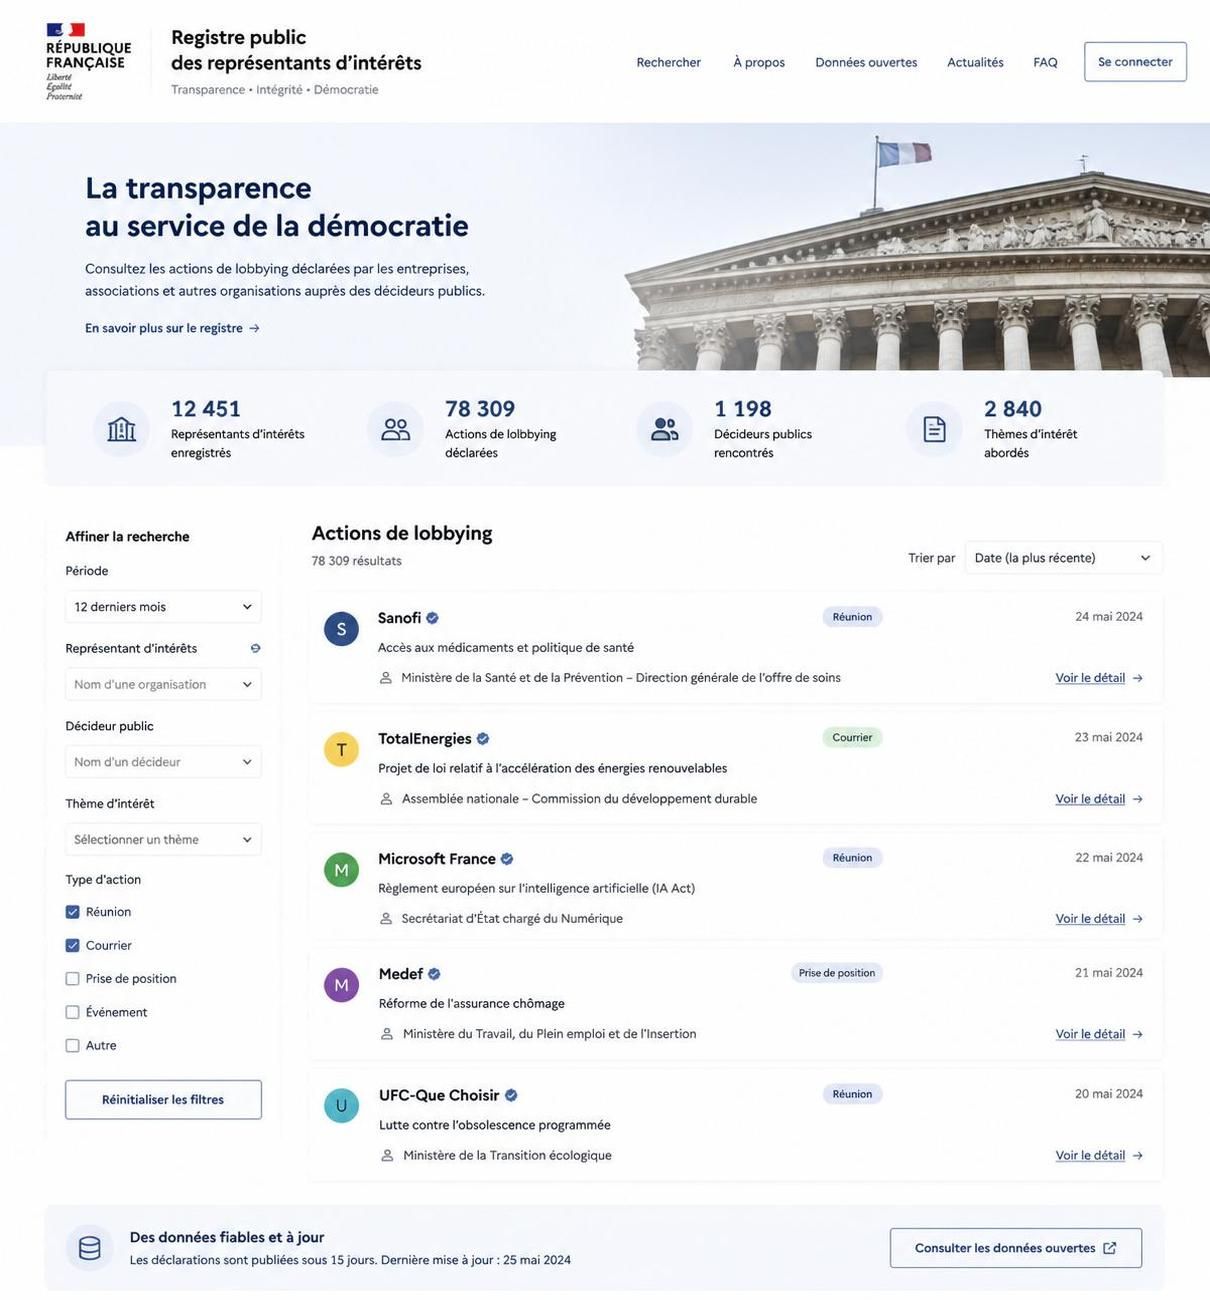The width and height of the screenshot is (1210, 1300).
Task: Click the Réunion tag on UFC-Que Choisir card
Action: click(852, 1094)
